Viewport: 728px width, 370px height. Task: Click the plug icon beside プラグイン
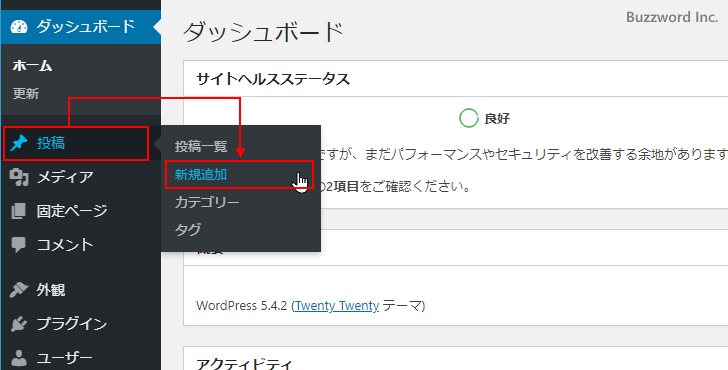point(19,324)
